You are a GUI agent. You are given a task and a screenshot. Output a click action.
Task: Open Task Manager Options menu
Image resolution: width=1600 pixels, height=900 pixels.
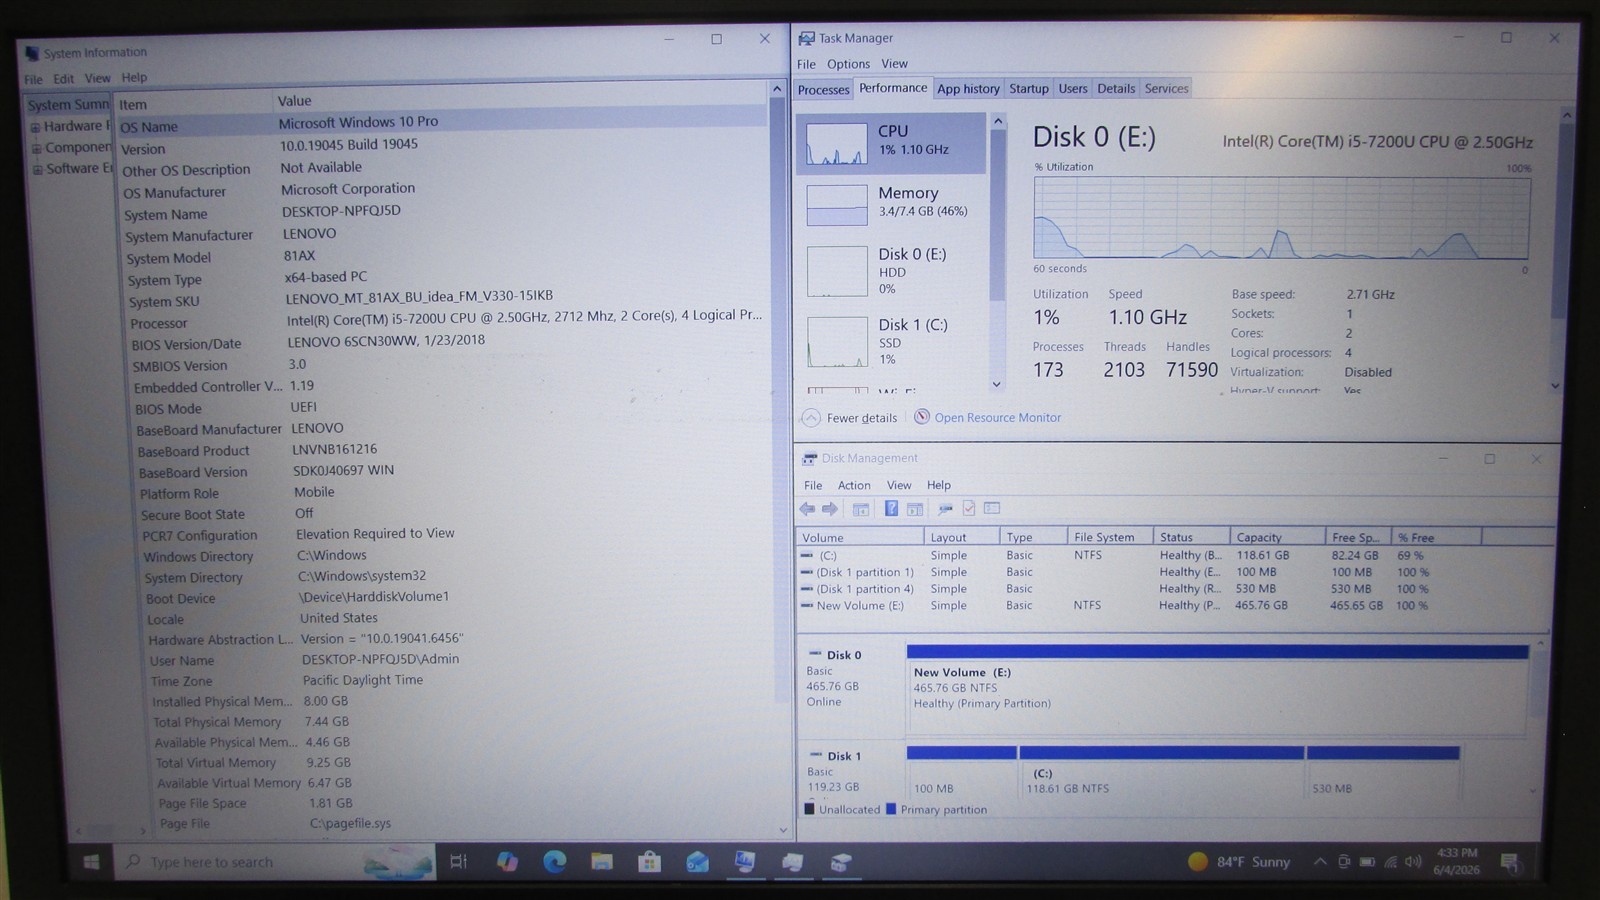(x=848, y=64)
